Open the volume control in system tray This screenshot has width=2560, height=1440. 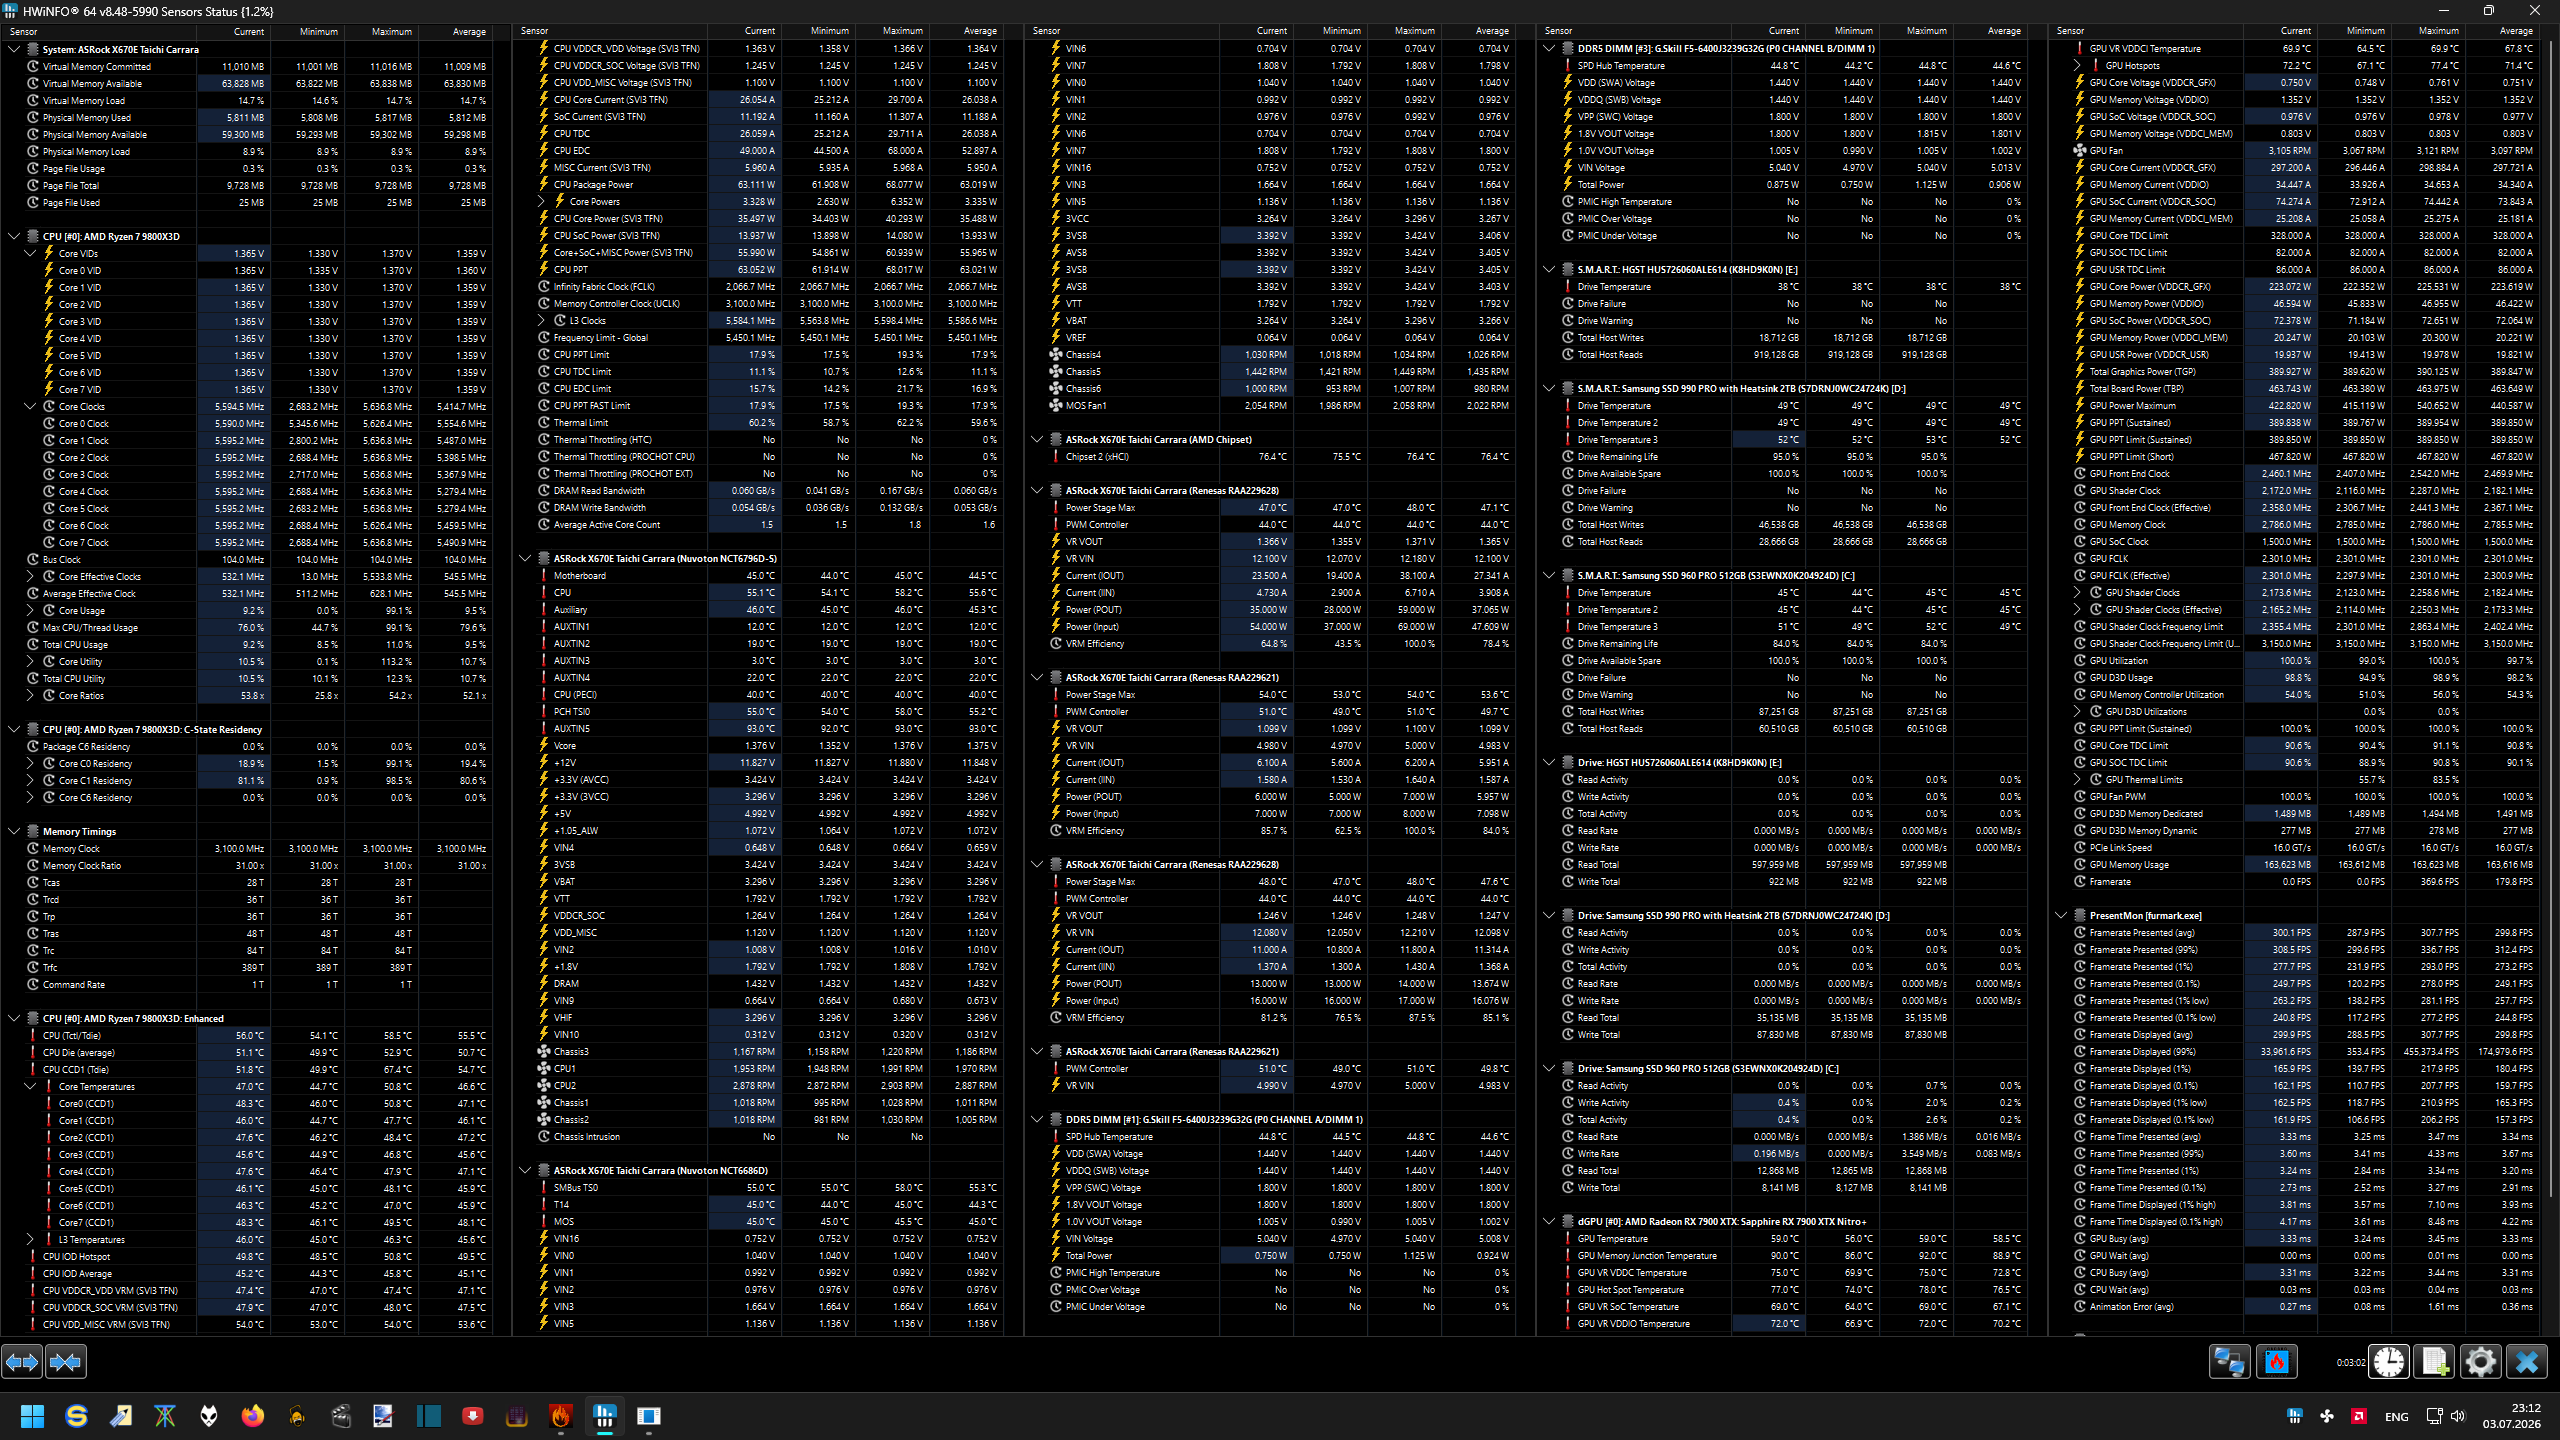(x=2458, y=1416)
